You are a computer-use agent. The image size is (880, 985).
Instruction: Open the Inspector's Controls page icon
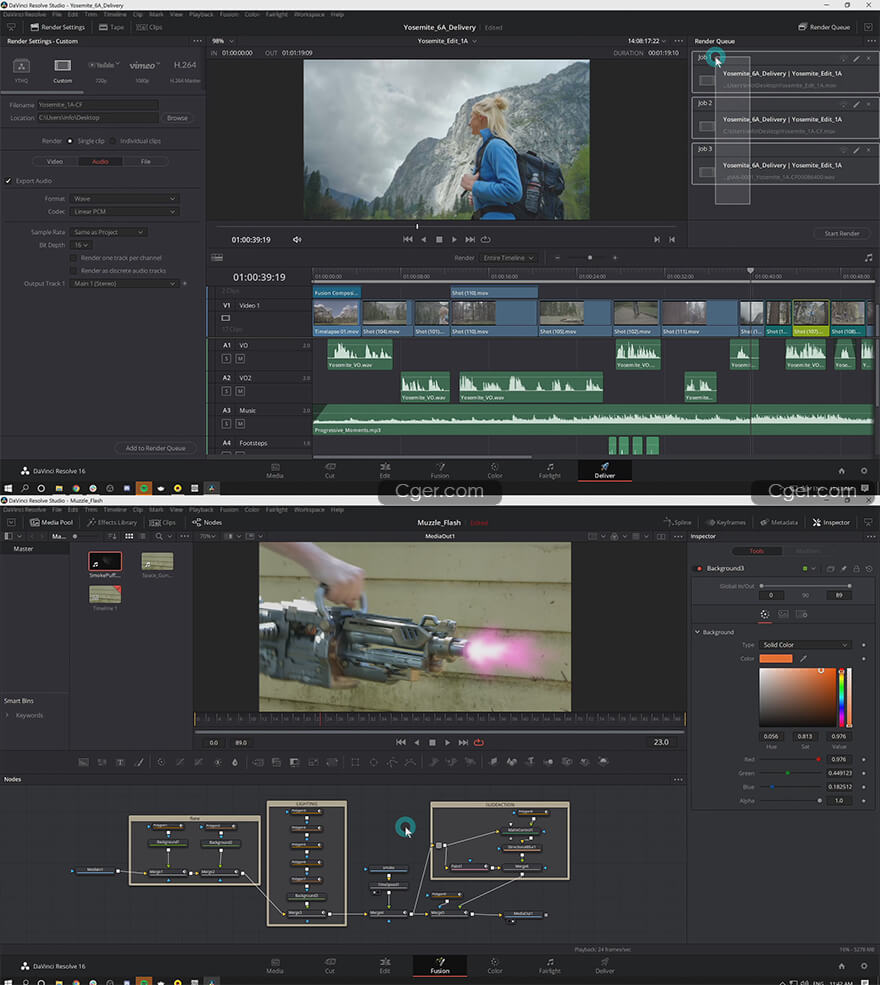[764, 614]
